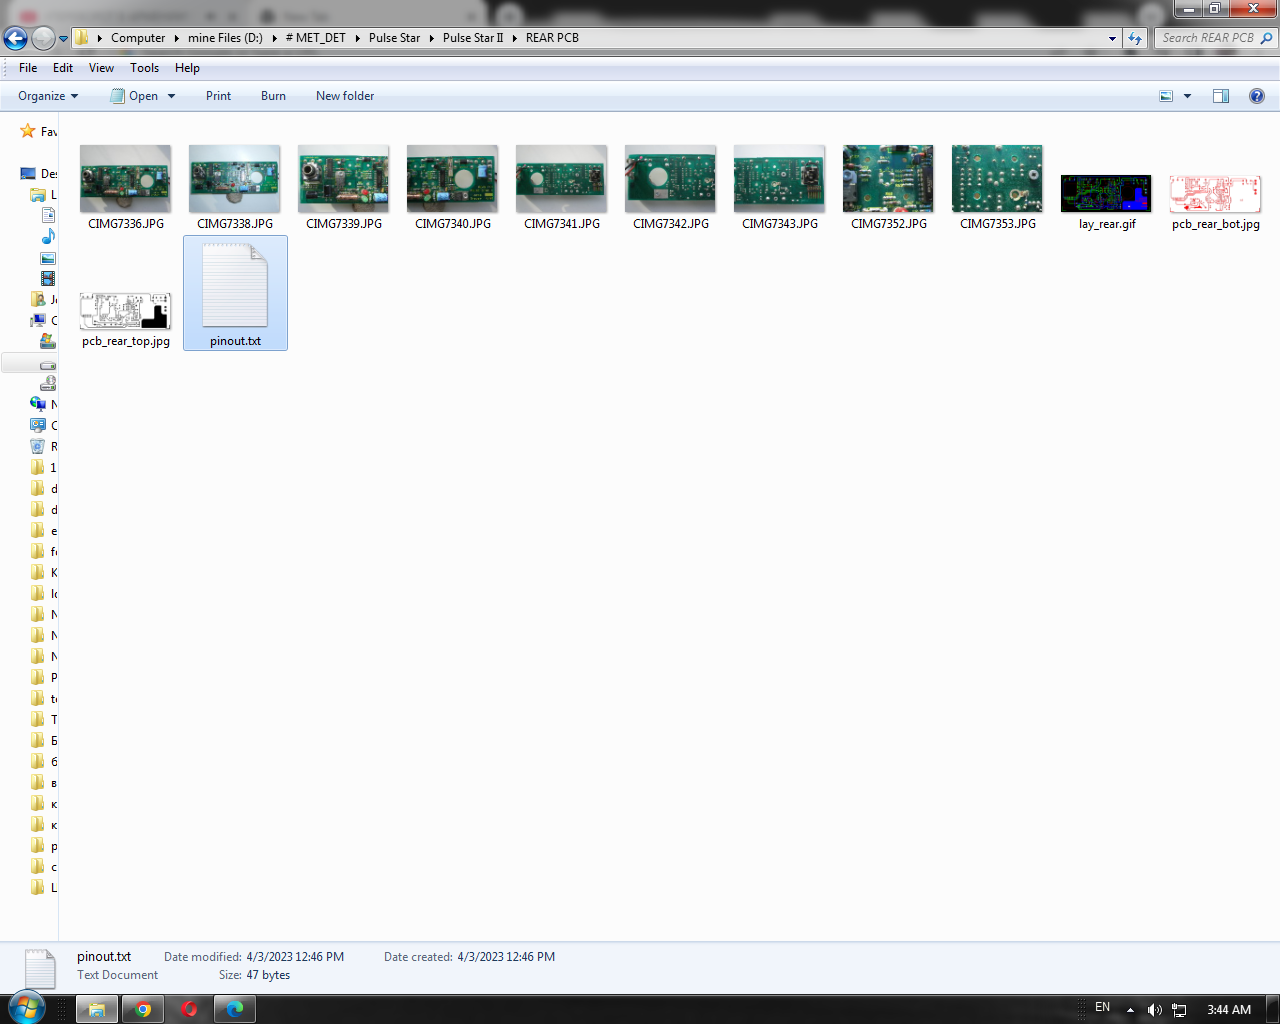1280x1024 pixels.
Task: Expand the view options dropdown arrow
Action: point(1187,96)
